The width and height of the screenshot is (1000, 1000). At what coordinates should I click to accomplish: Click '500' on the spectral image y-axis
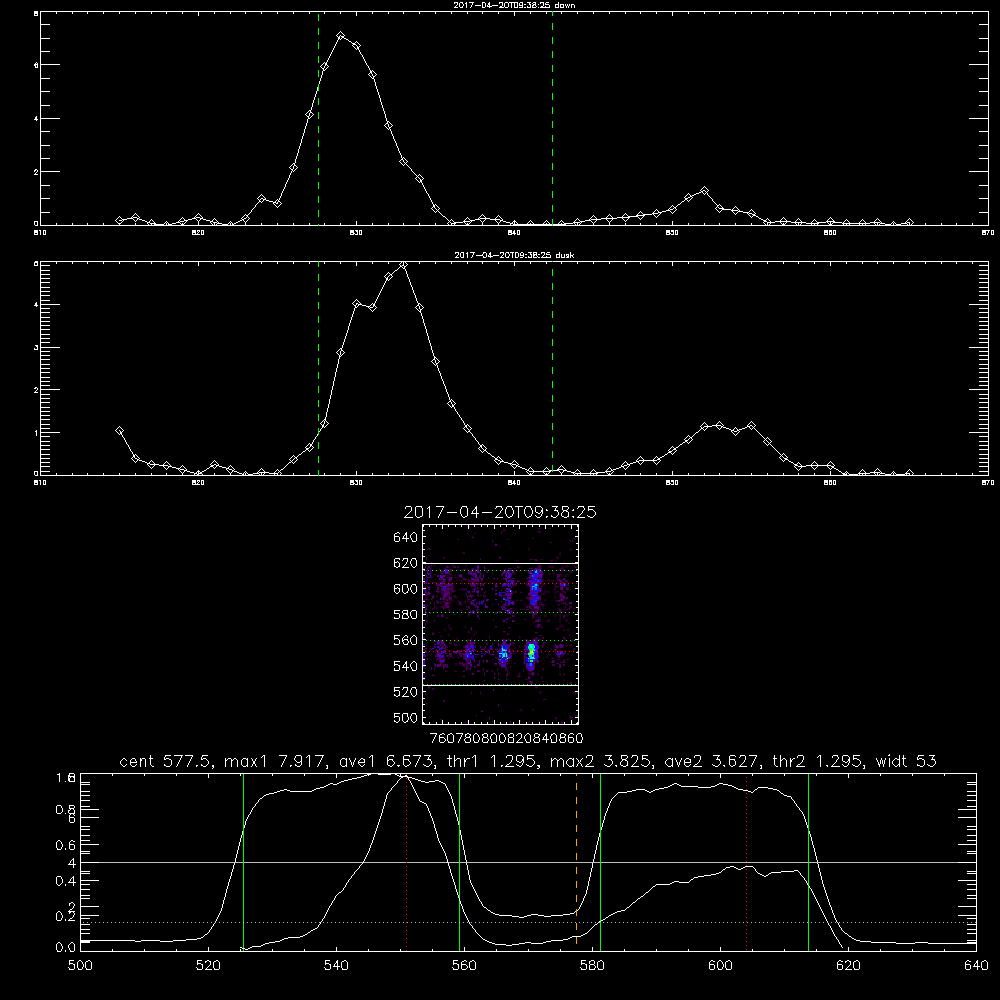(405, 718)
